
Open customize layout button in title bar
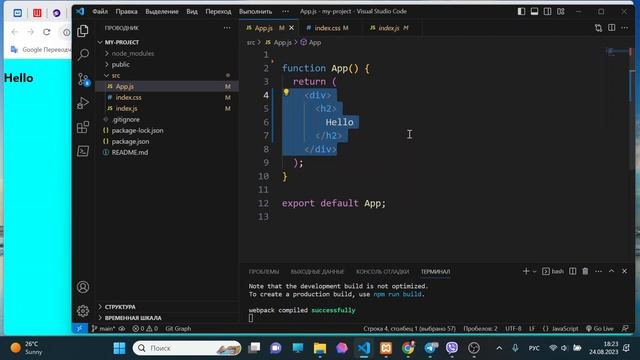pos(561,11)
